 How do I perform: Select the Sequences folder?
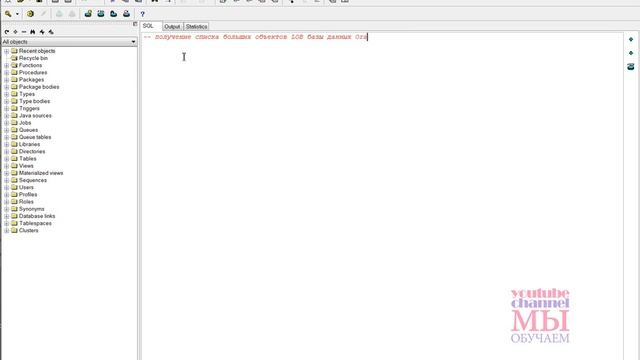pyautogui.click(x=33, y=180)
